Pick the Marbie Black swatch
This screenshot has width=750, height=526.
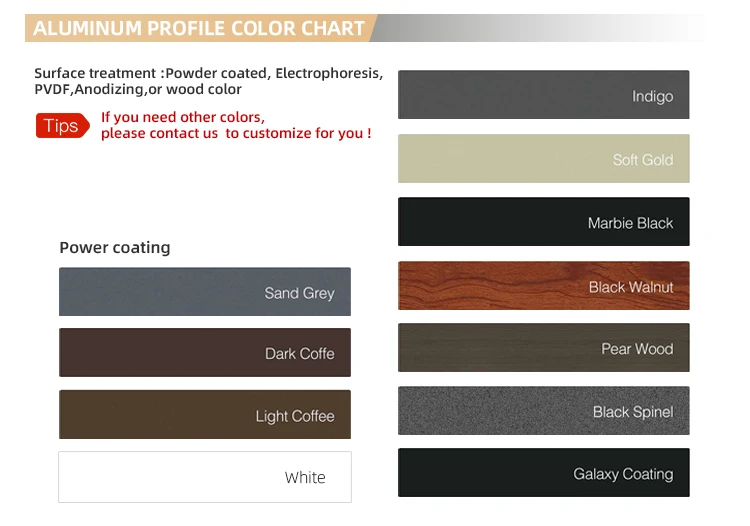tap(543, 222)
